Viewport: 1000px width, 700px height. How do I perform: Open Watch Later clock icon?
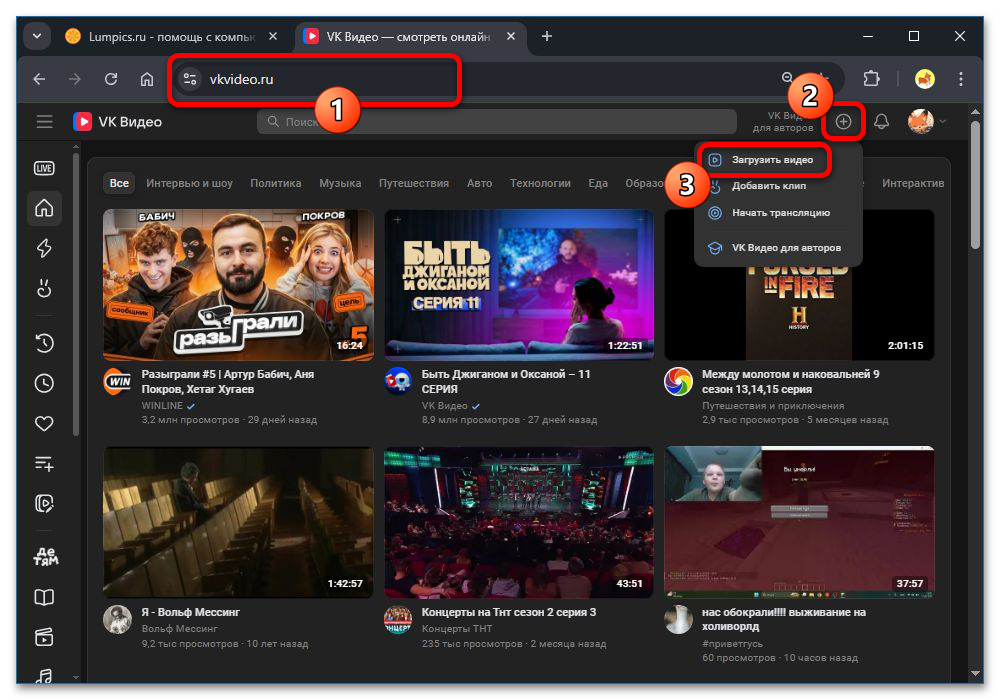coord(44,383)
